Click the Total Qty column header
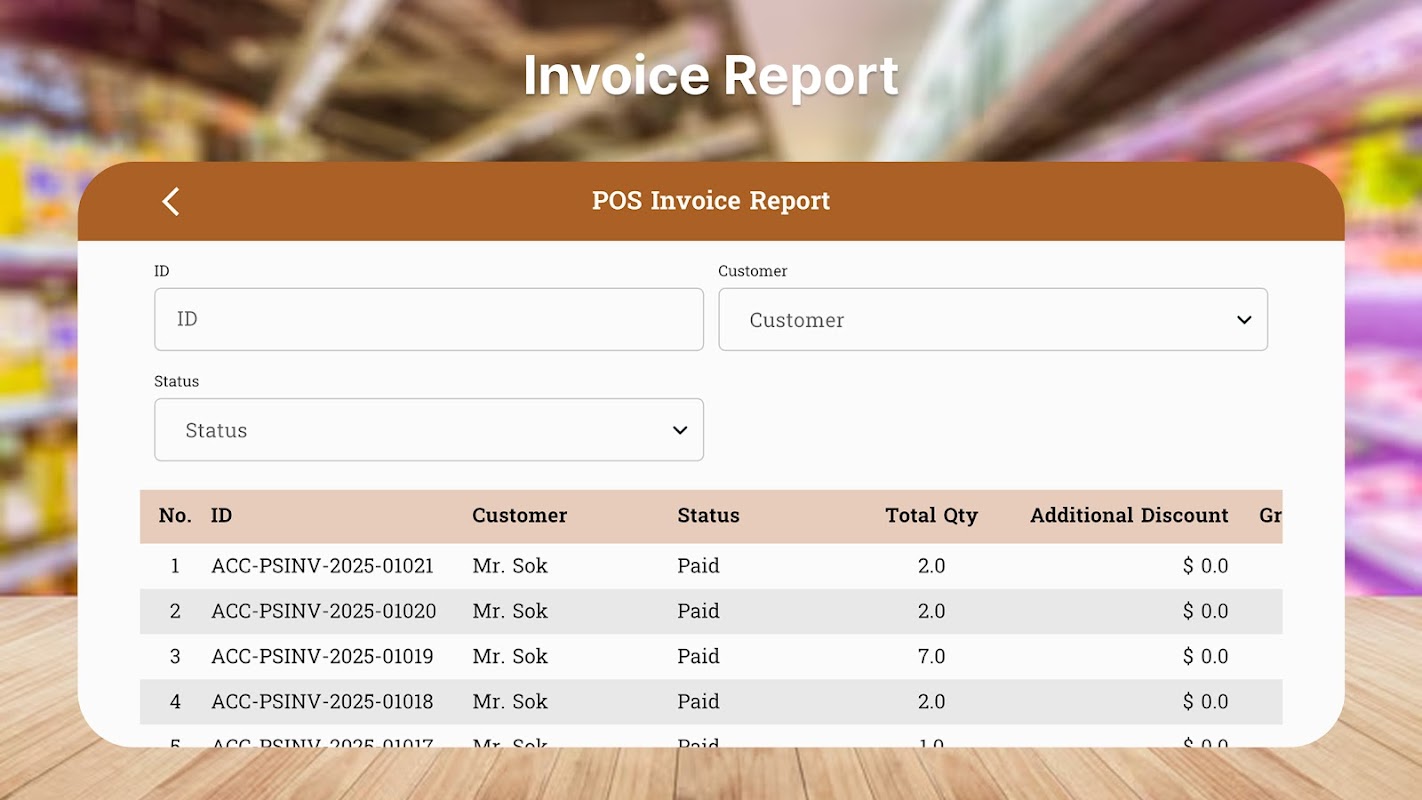The height and width of the screenshot is (800, 1422). click(x=931, y=516)
